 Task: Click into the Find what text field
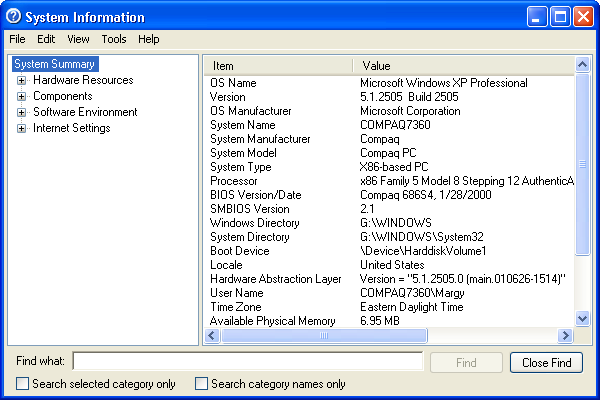point(248,362)
